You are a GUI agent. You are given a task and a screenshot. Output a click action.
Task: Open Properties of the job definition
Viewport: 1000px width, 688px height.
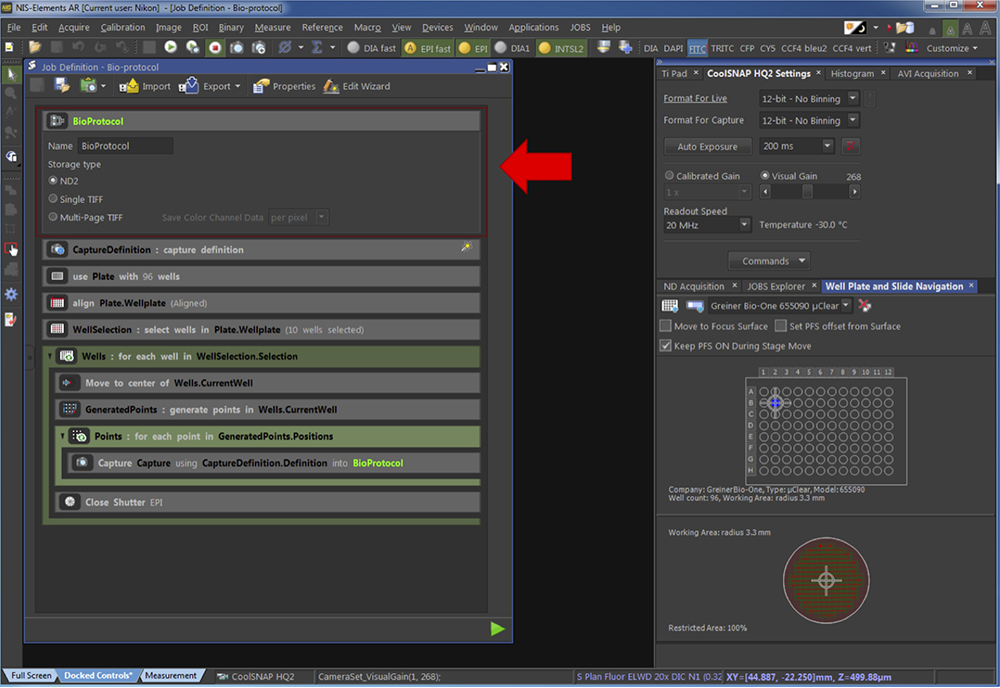284,86
